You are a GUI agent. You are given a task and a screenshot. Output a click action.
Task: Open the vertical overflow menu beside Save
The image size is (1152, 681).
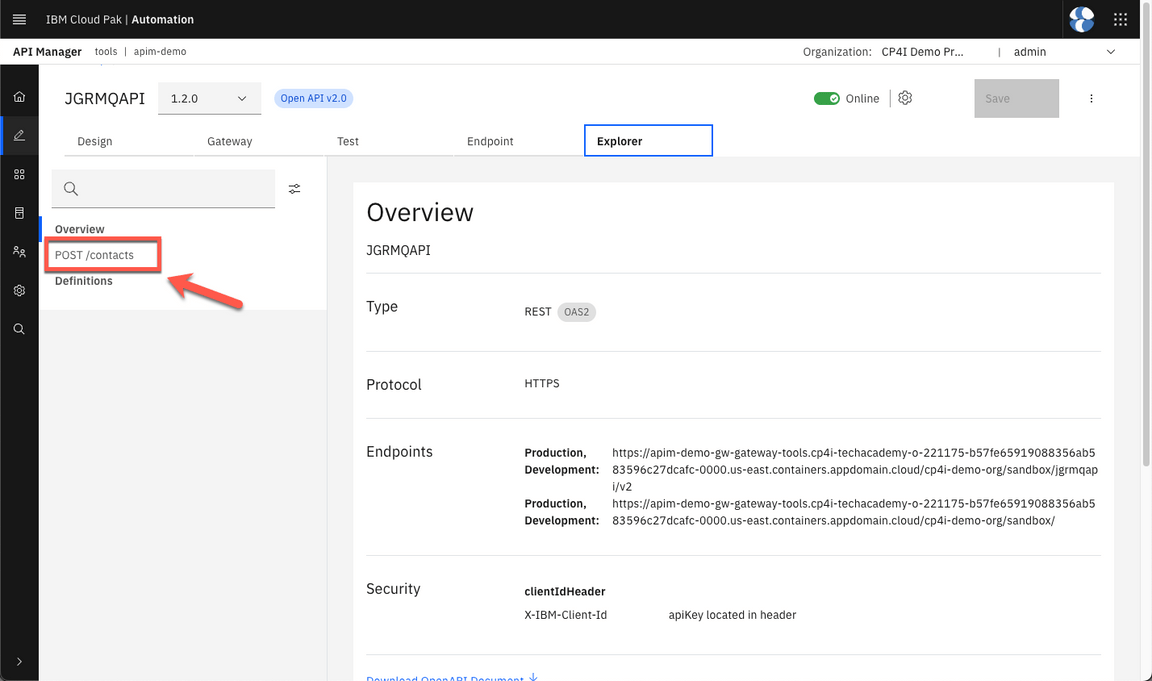(x=1091, y=99)
